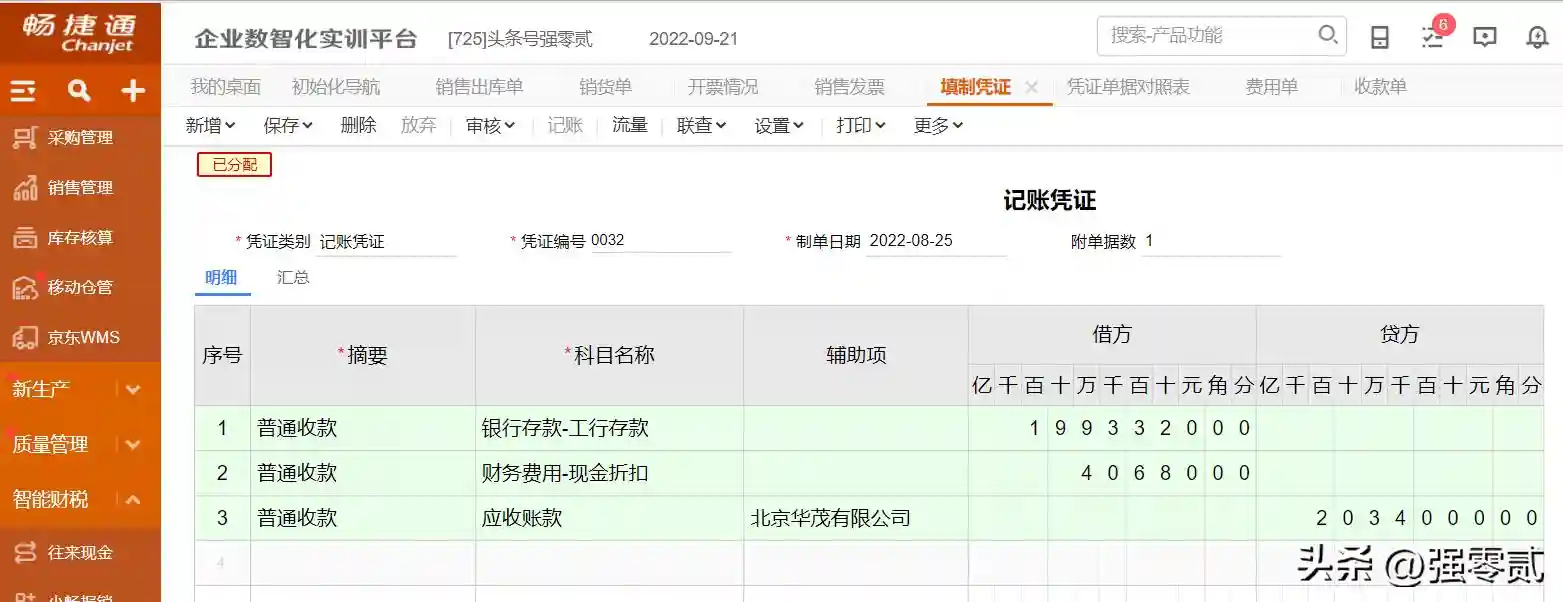Open the 新增 dropdown menu

tap(210, 125)
